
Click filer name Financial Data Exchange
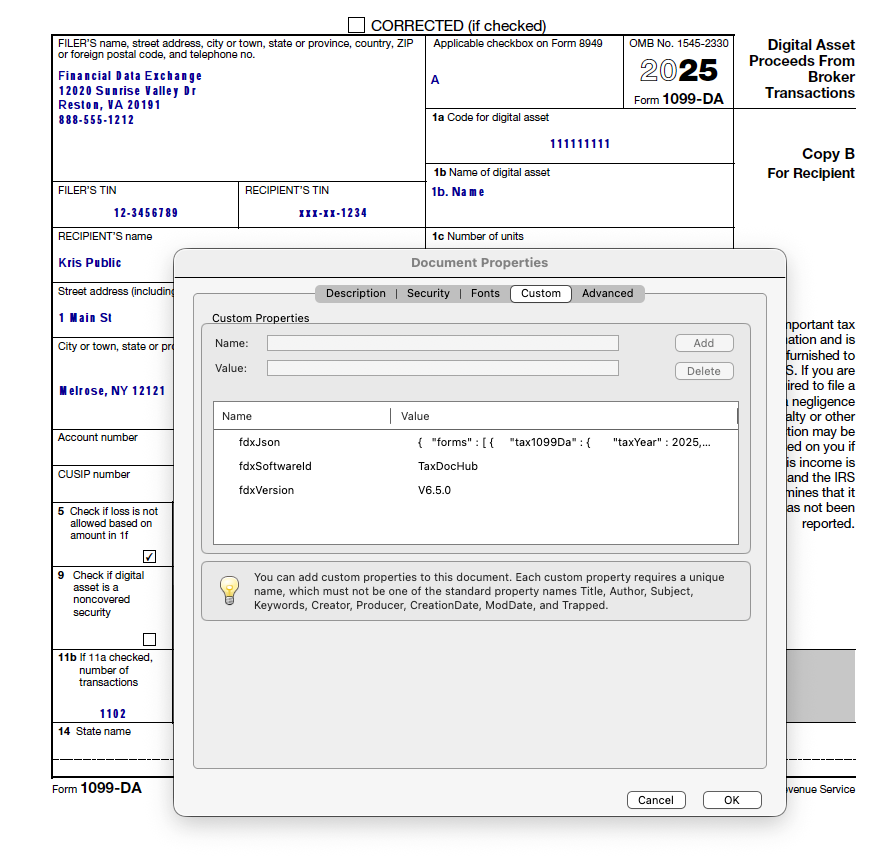[130, 76]
